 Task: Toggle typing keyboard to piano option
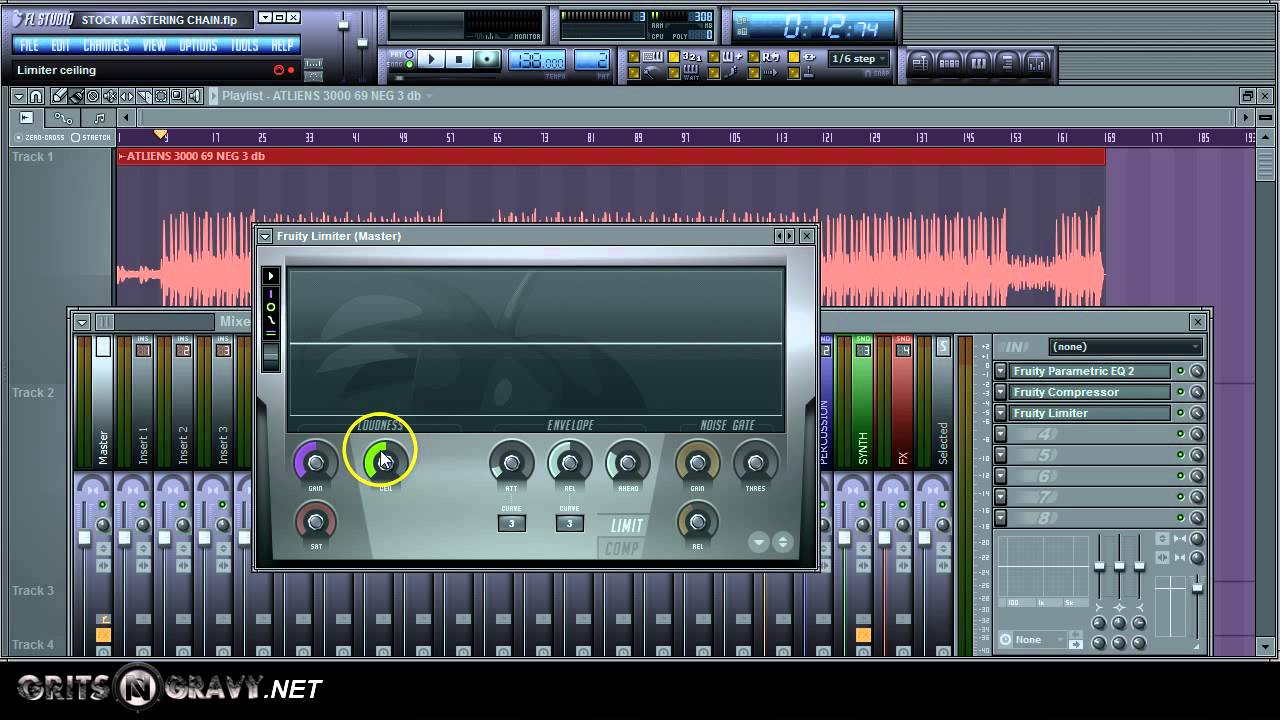coord(634,57)
